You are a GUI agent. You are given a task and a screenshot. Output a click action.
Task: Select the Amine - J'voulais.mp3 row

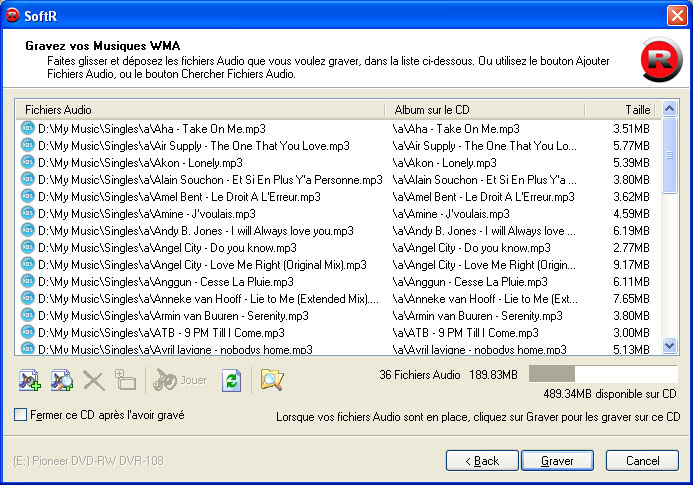point(339,214)
